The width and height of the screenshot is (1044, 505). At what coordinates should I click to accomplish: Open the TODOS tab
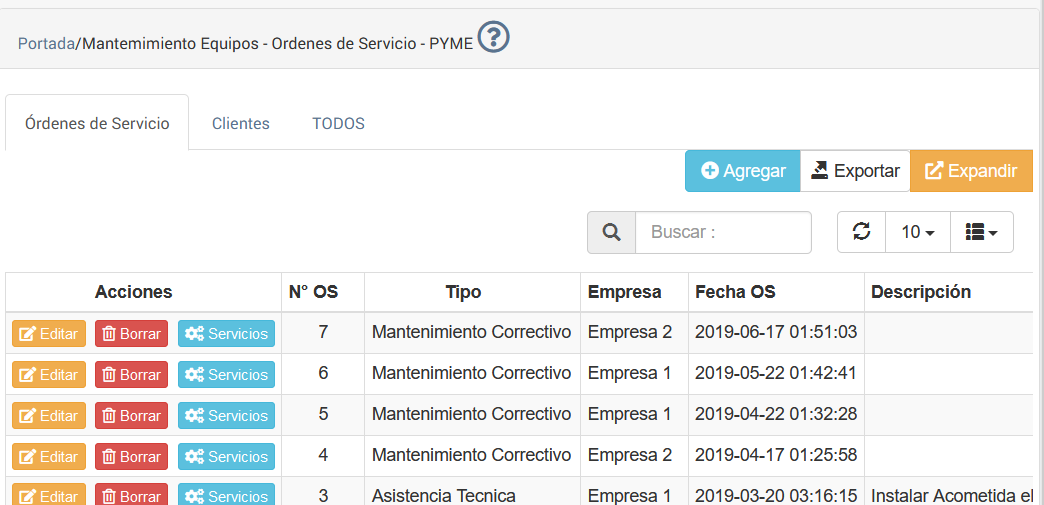(338, 124)
